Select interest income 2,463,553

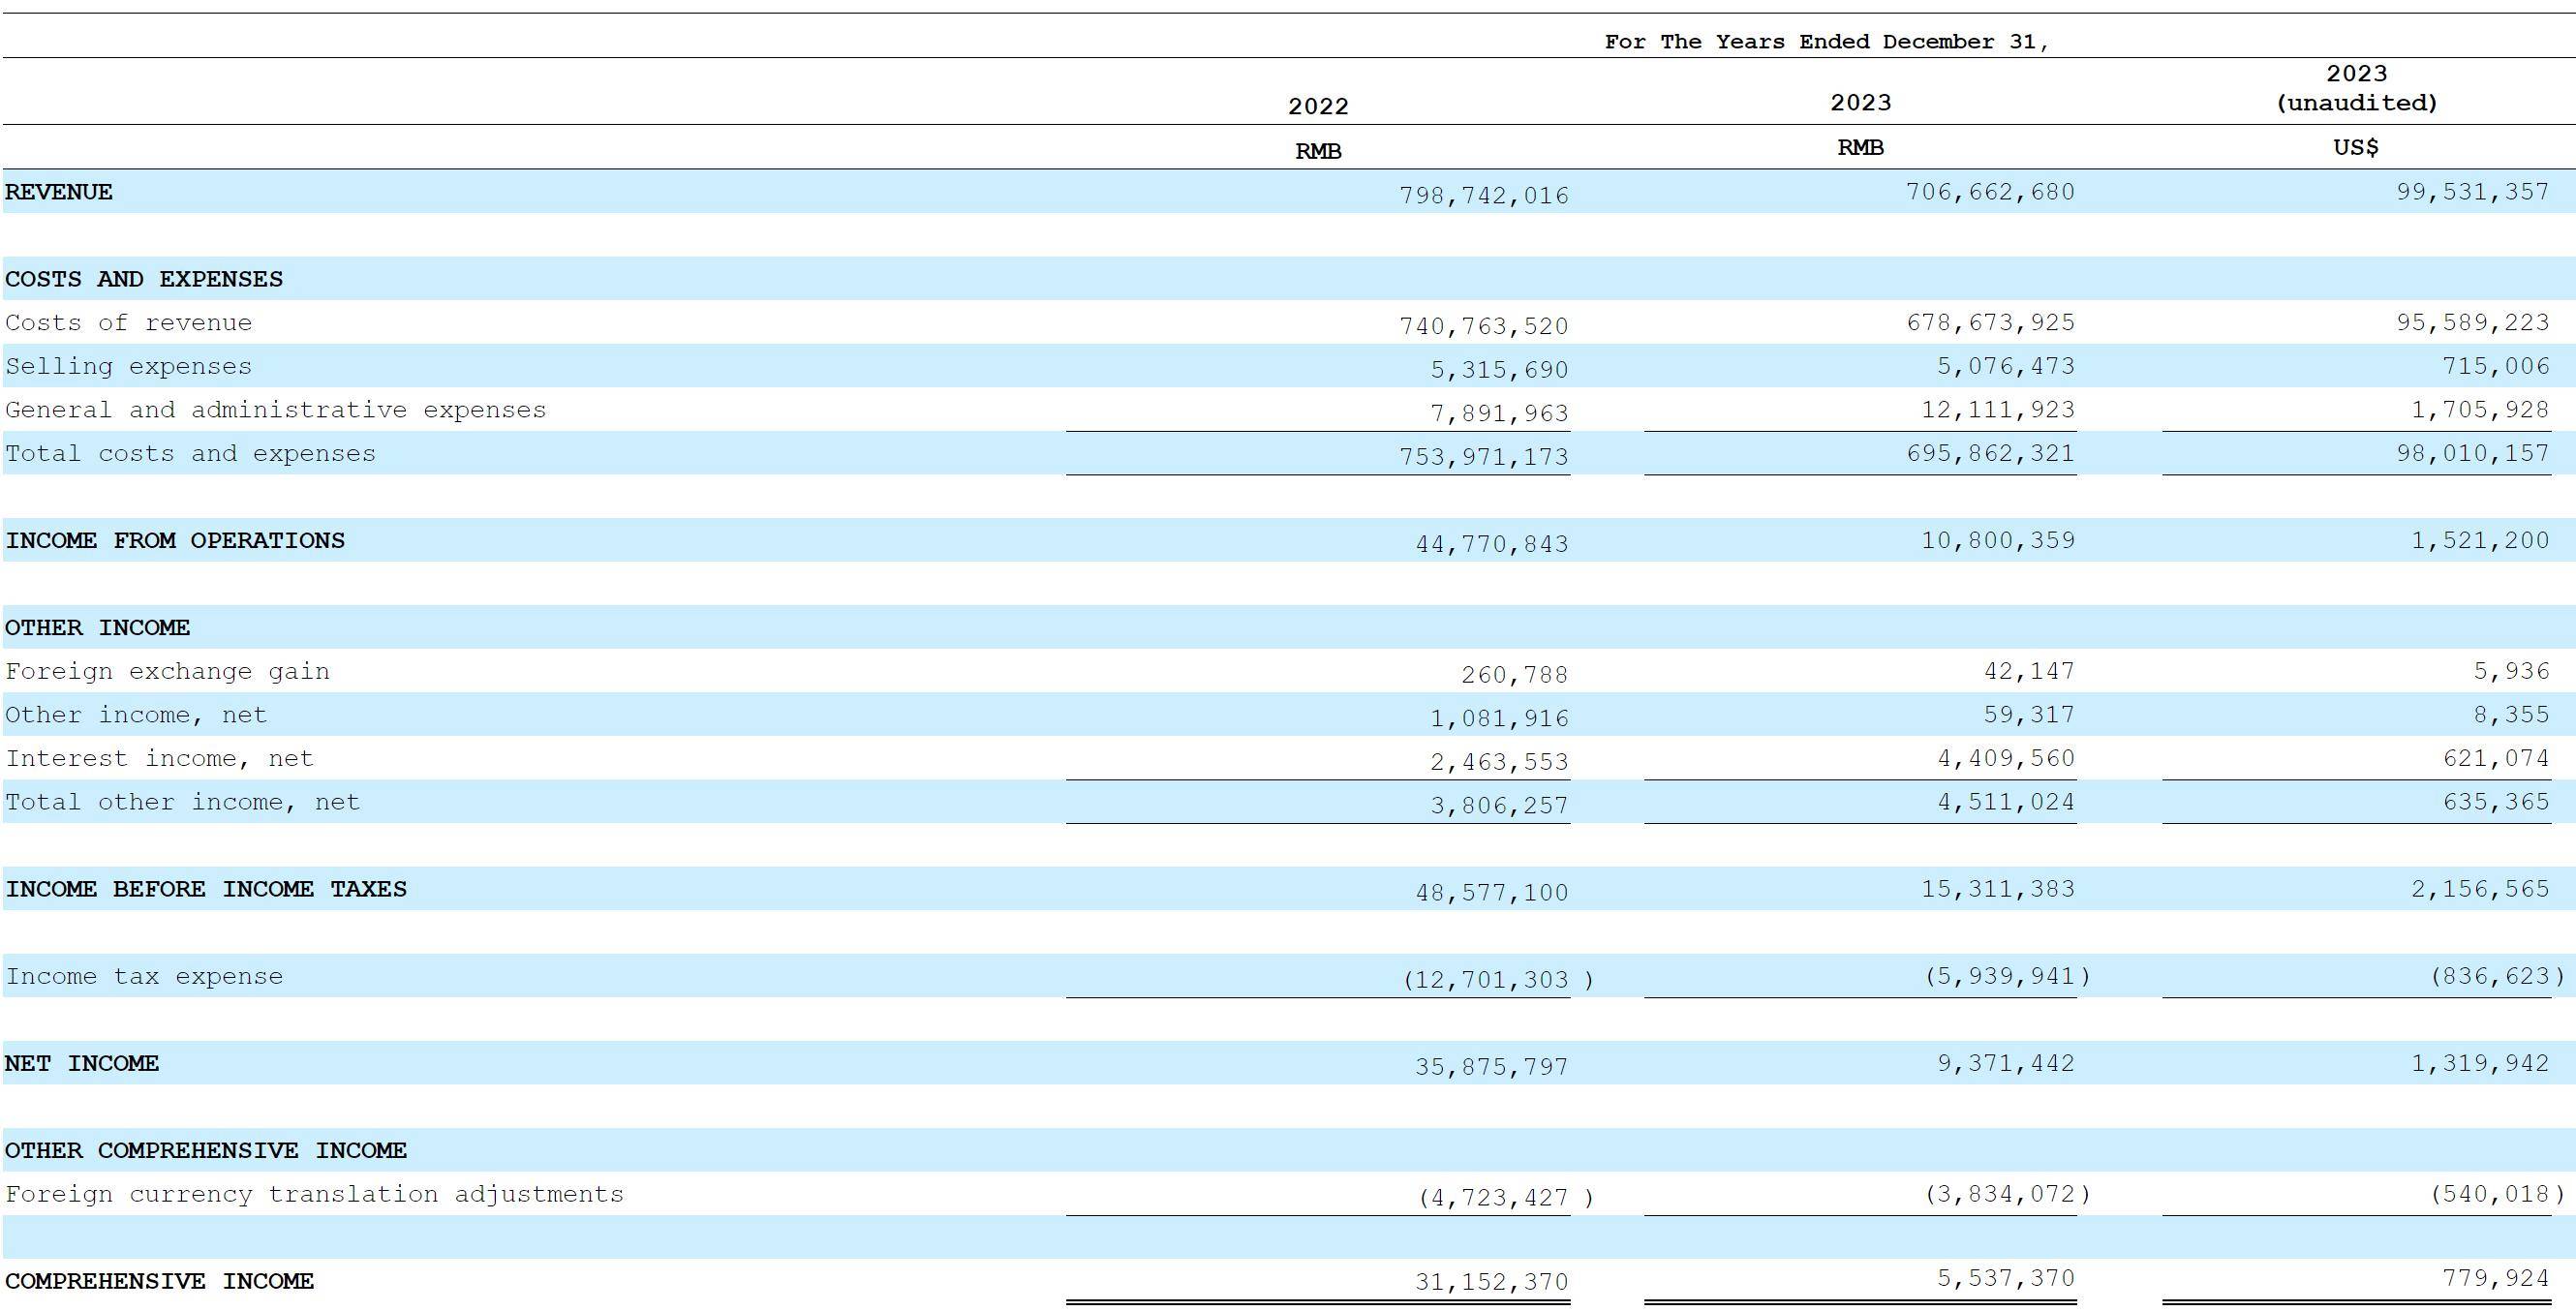click(x=1500, y=763)
